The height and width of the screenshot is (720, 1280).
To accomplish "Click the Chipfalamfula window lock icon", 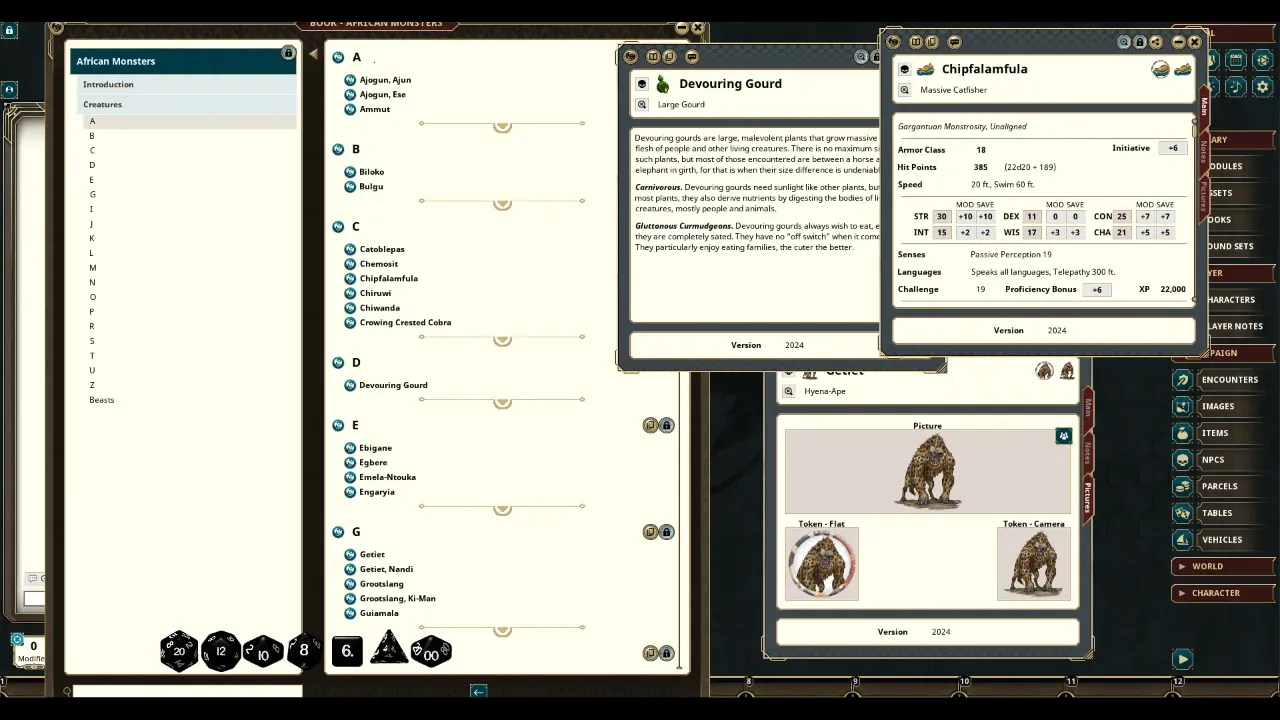I will [1140, 42].
